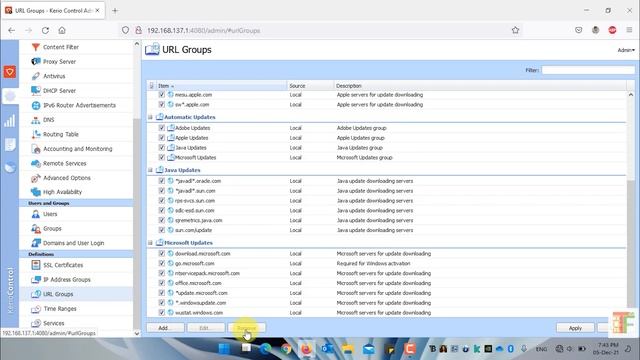Open DNS configuration
The width and height of the screenshot is (640, 360).
pos(49,120)
